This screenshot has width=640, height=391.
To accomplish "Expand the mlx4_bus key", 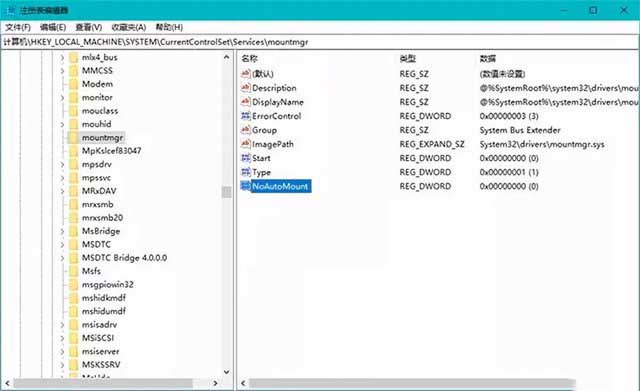I will 62,58.
